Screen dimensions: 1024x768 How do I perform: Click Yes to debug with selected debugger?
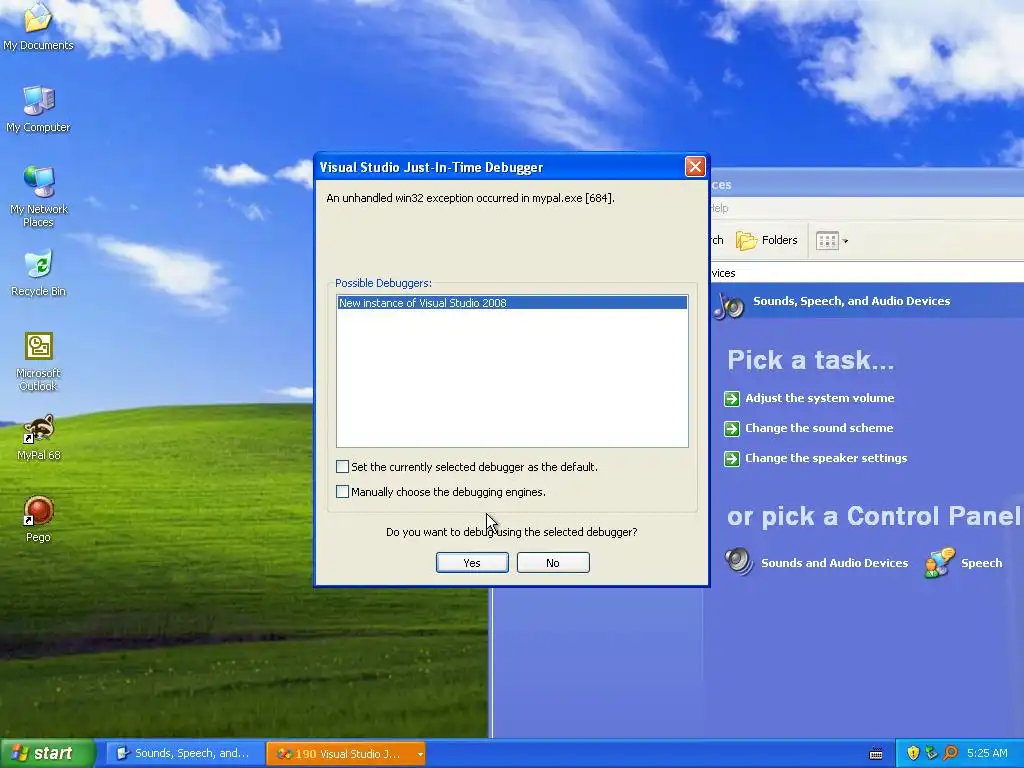[472, 562]
